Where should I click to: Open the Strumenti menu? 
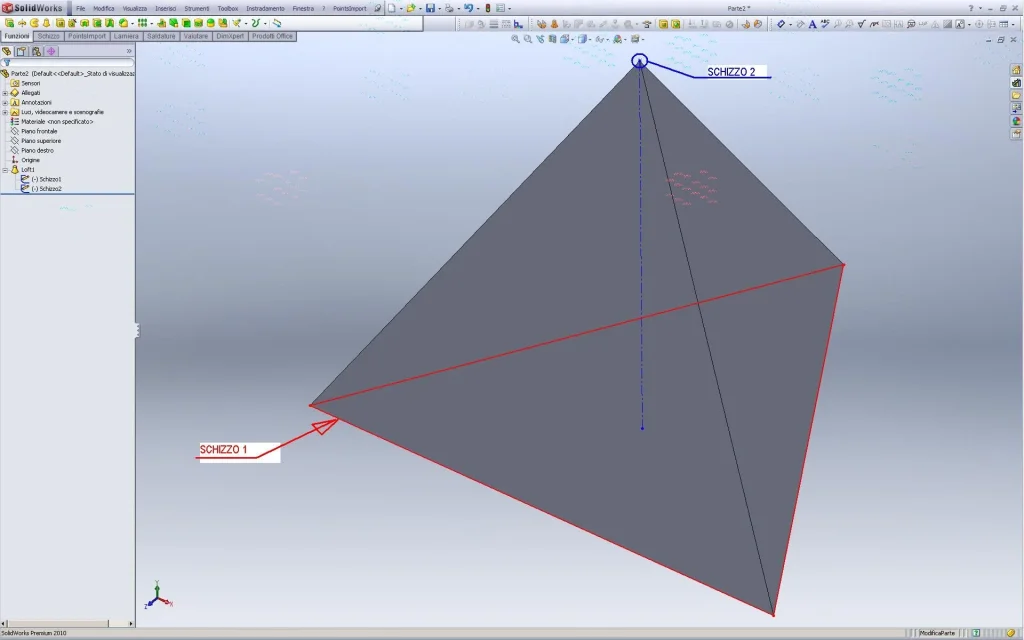pos(197,8)
